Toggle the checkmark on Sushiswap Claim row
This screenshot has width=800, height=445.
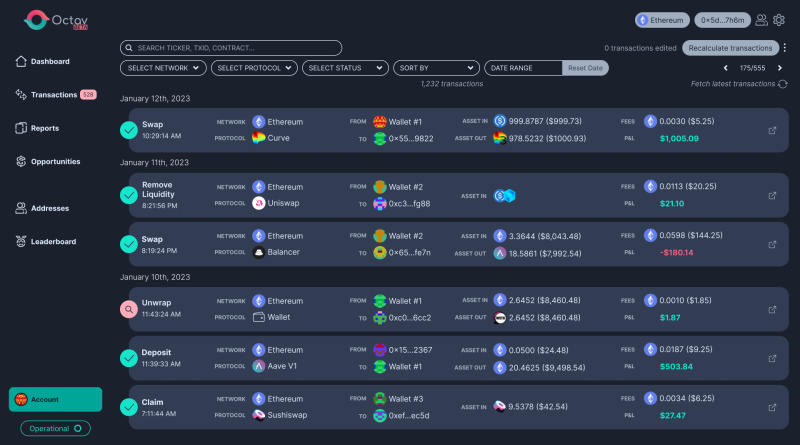point(129,407)
